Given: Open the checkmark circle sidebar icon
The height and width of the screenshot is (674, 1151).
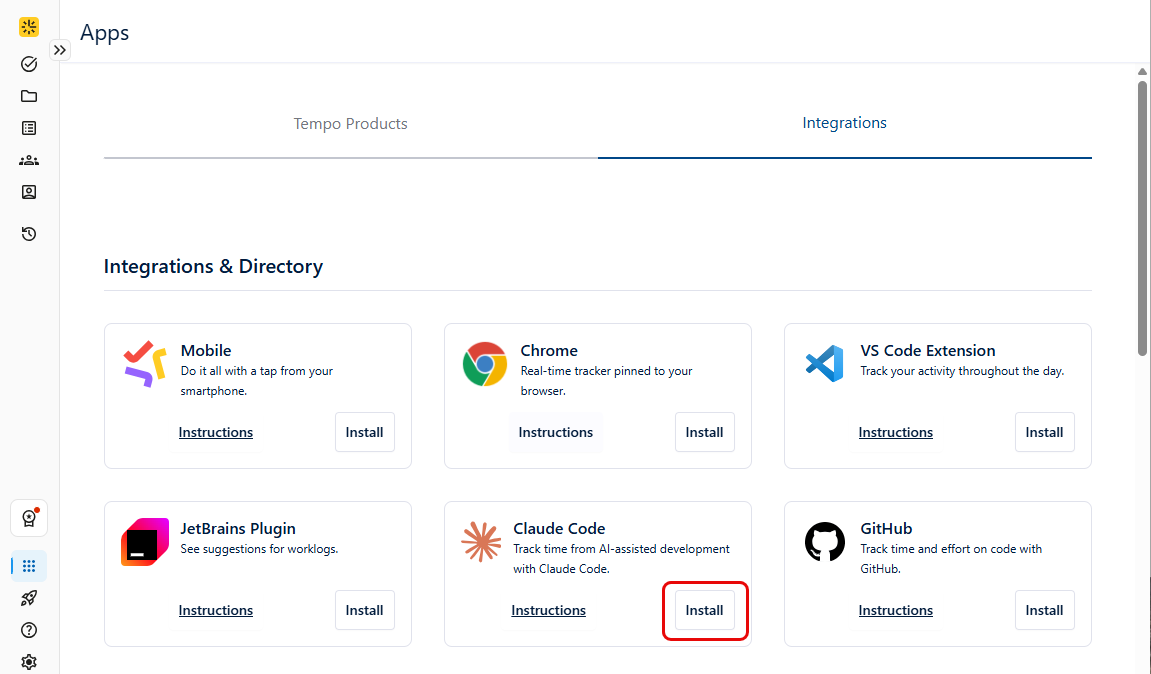Looking at the screenshot, I should click(29, 64).
